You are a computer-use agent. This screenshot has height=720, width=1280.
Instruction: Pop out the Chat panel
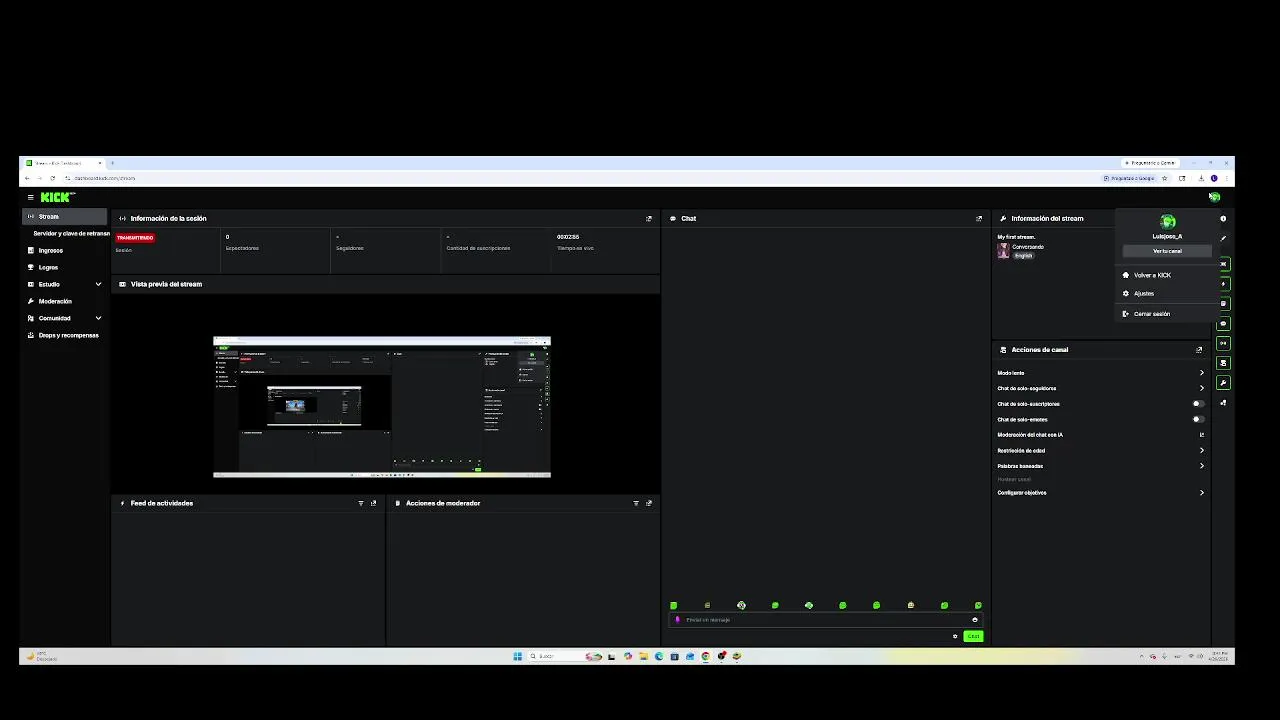click(x=979, y=218)
